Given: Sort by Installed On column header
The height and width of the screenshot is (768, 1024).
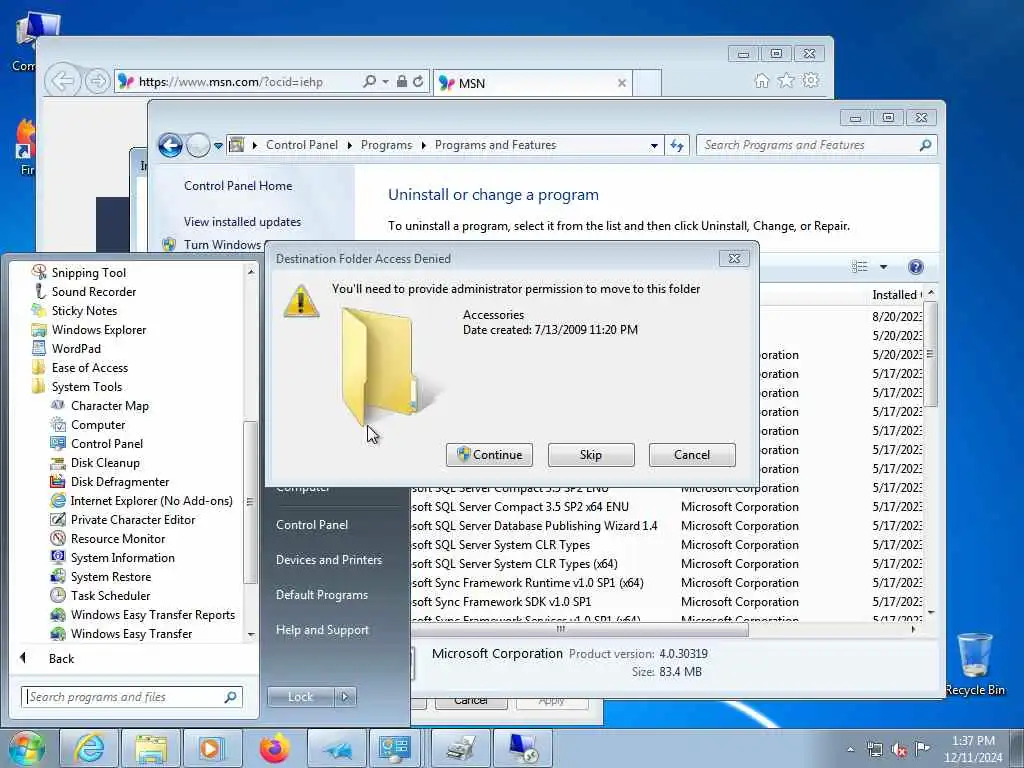Looking at the screenshot, I should pyautogui.click(x=896, y=295).
